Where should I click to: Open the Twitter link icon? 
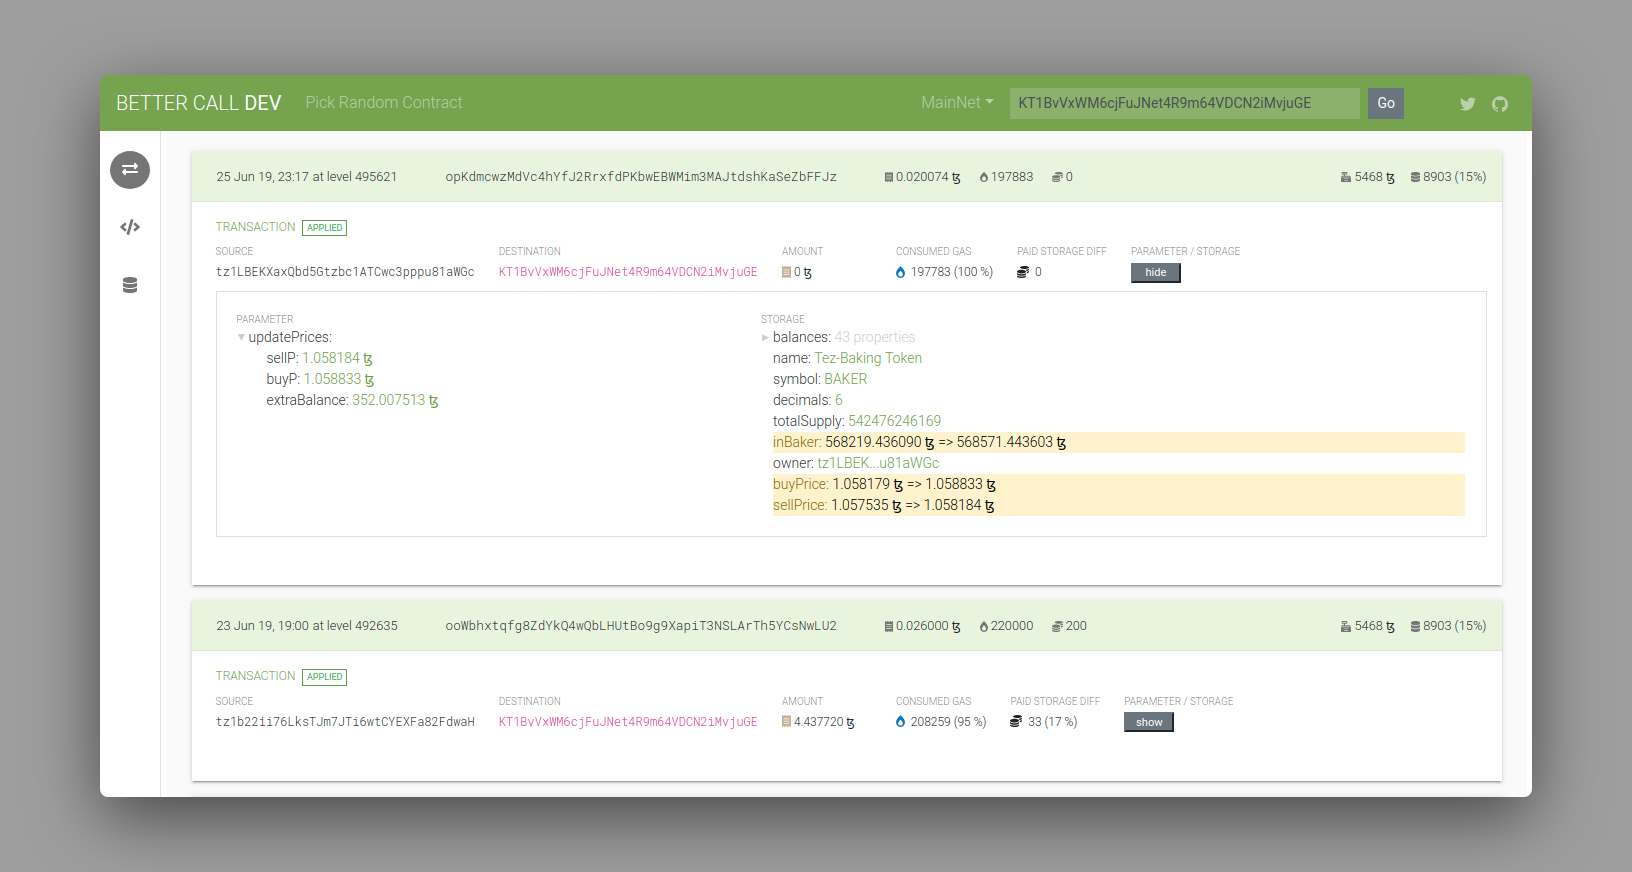(x=1467, y=104)
